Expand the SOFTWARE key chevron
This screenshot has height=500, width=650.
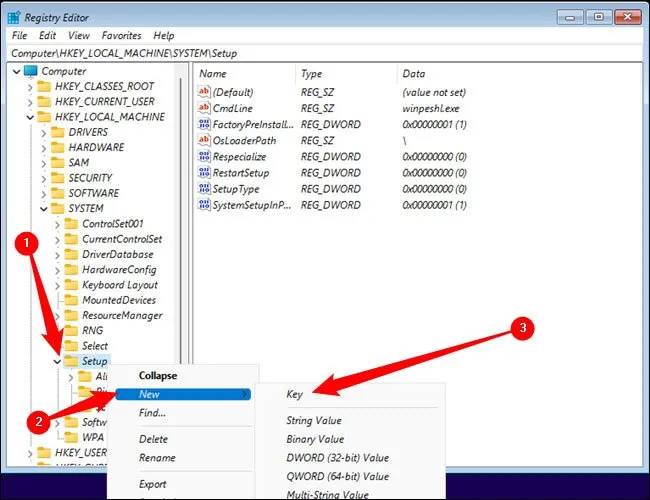[42, 193]
